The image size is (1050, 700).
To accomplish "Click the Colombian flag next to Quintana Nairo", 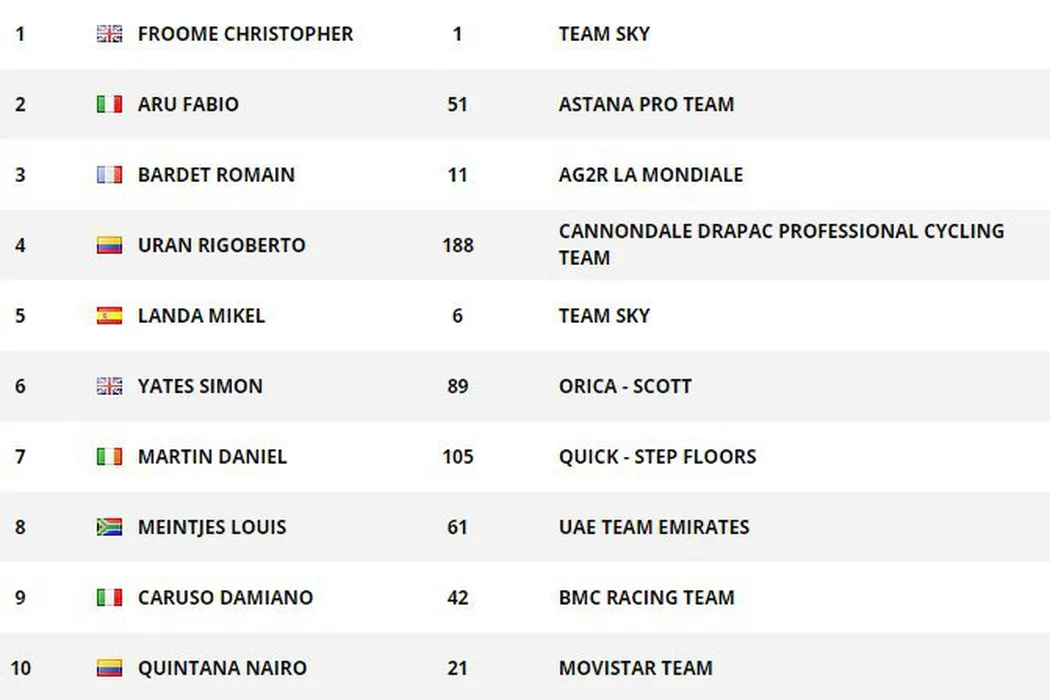I will coord(109,668).
